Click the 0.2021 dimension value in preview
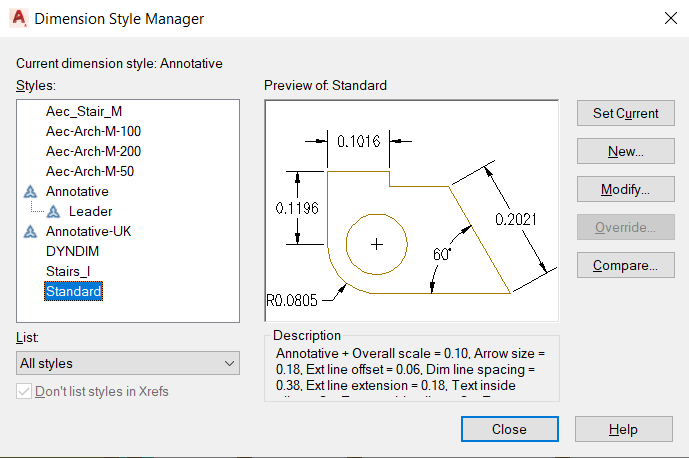This screenshot has width=689, height=458. pos(515,219)
